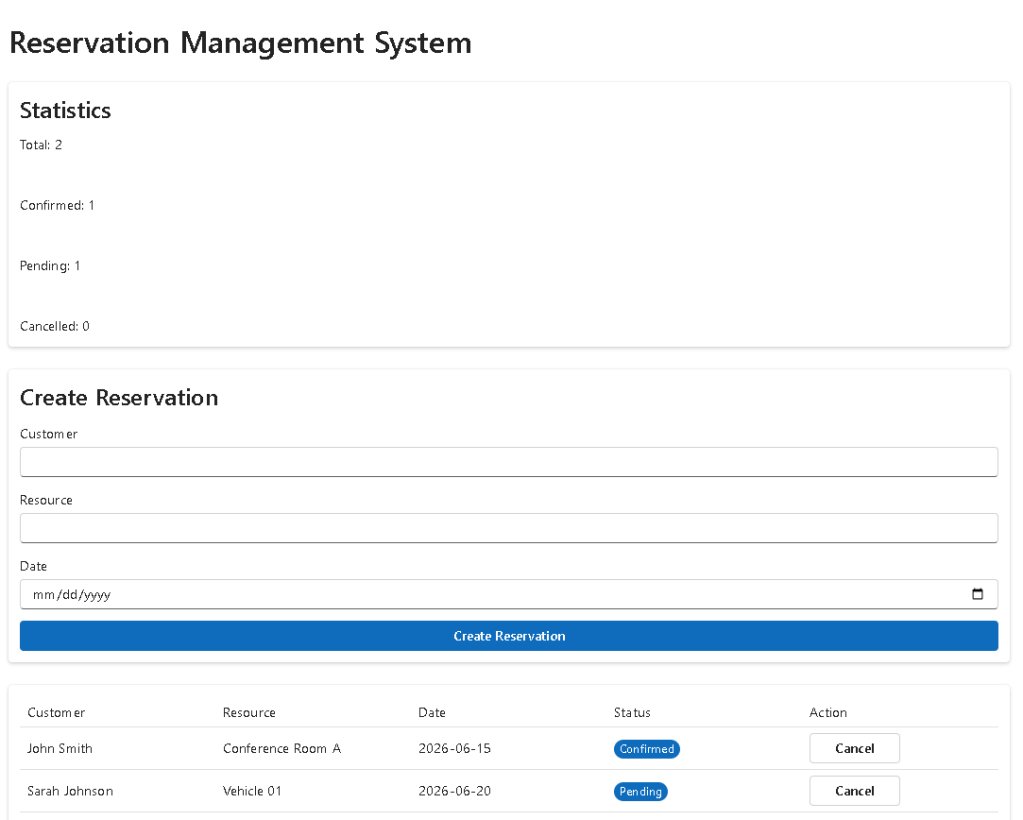
Task: Click 'Conference Room A' resource cell
Action: click(x=282, y=748)
